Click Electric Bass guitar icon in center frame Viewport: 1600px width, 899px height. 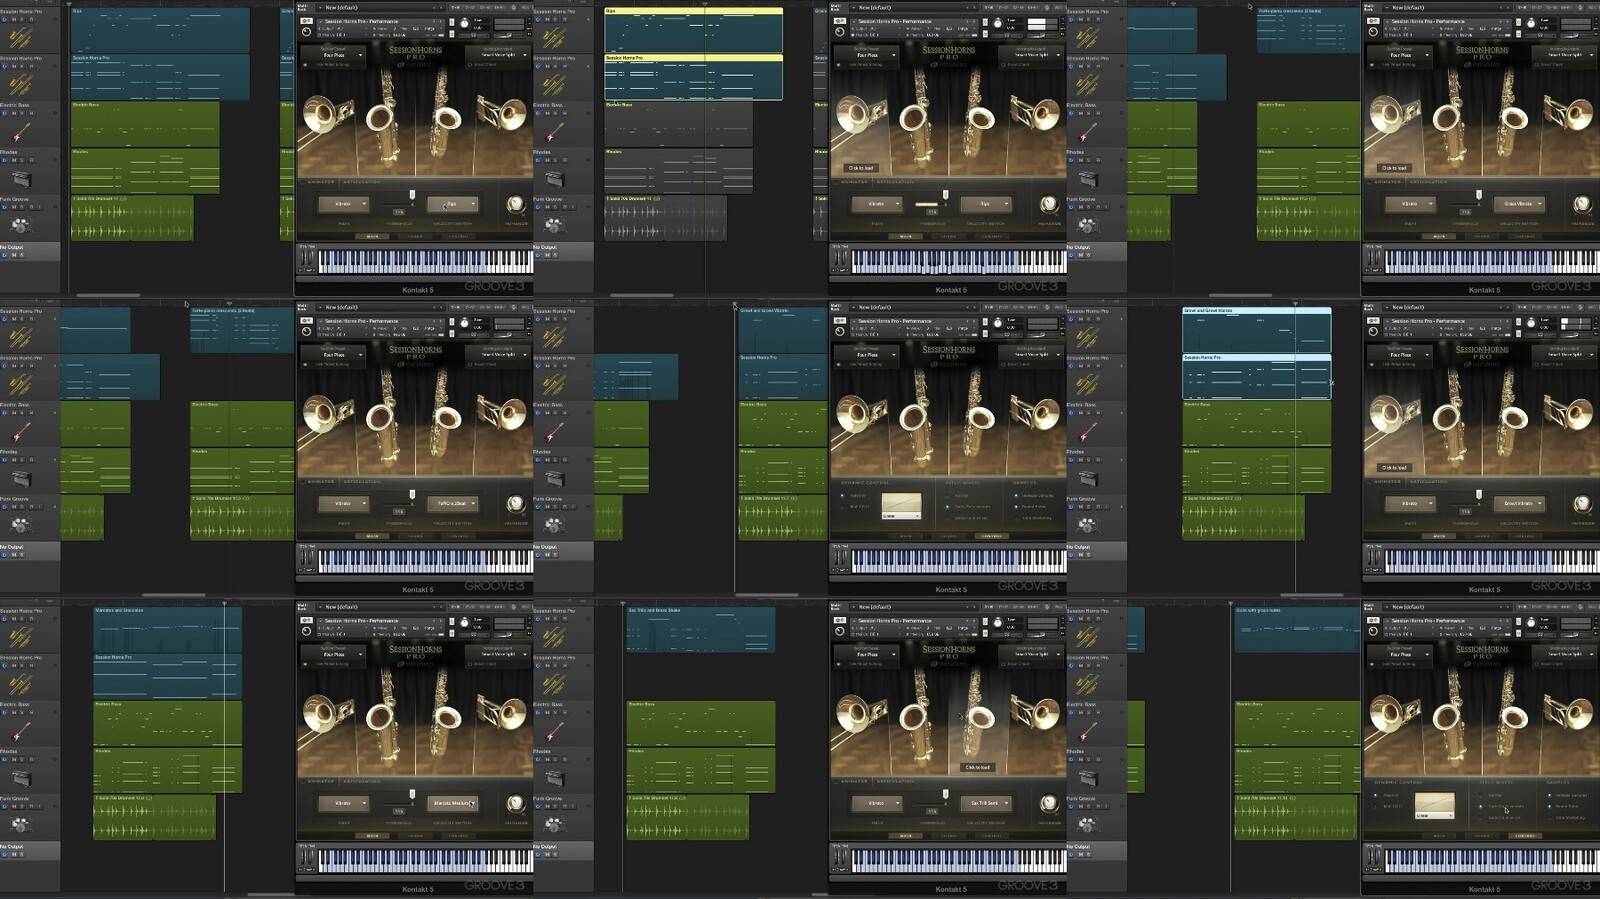pos(553,432)
